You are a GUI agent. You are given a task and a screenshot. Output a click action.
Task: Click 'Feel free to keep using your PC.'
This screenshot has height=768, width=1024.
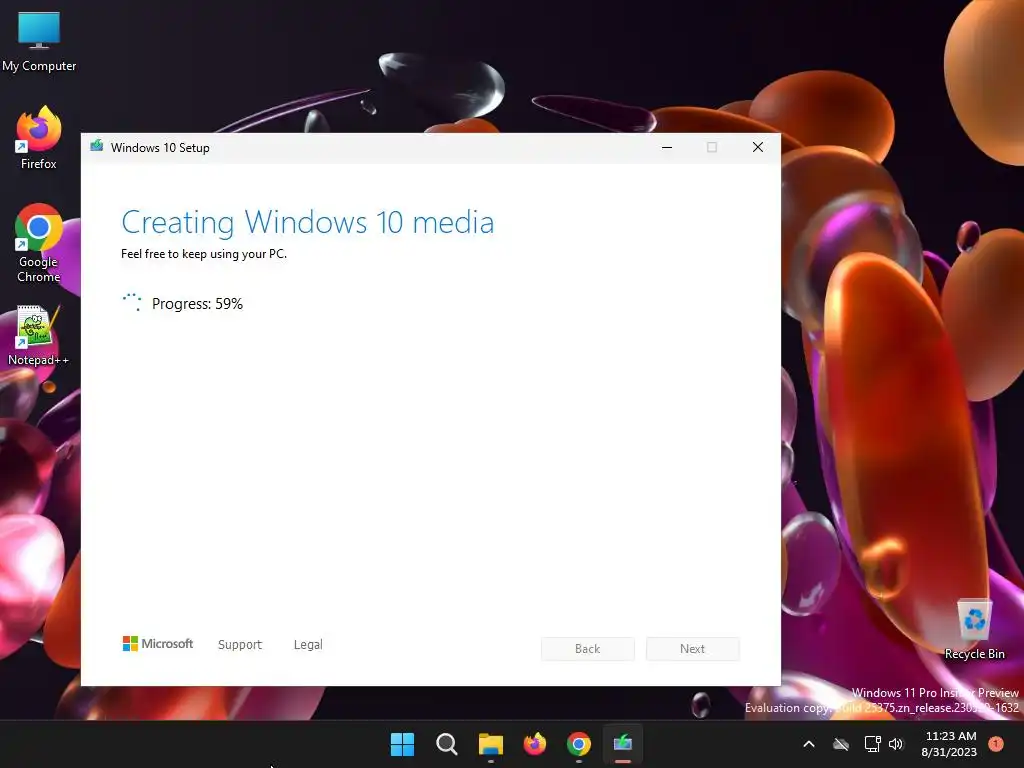[x=204, y=254]
